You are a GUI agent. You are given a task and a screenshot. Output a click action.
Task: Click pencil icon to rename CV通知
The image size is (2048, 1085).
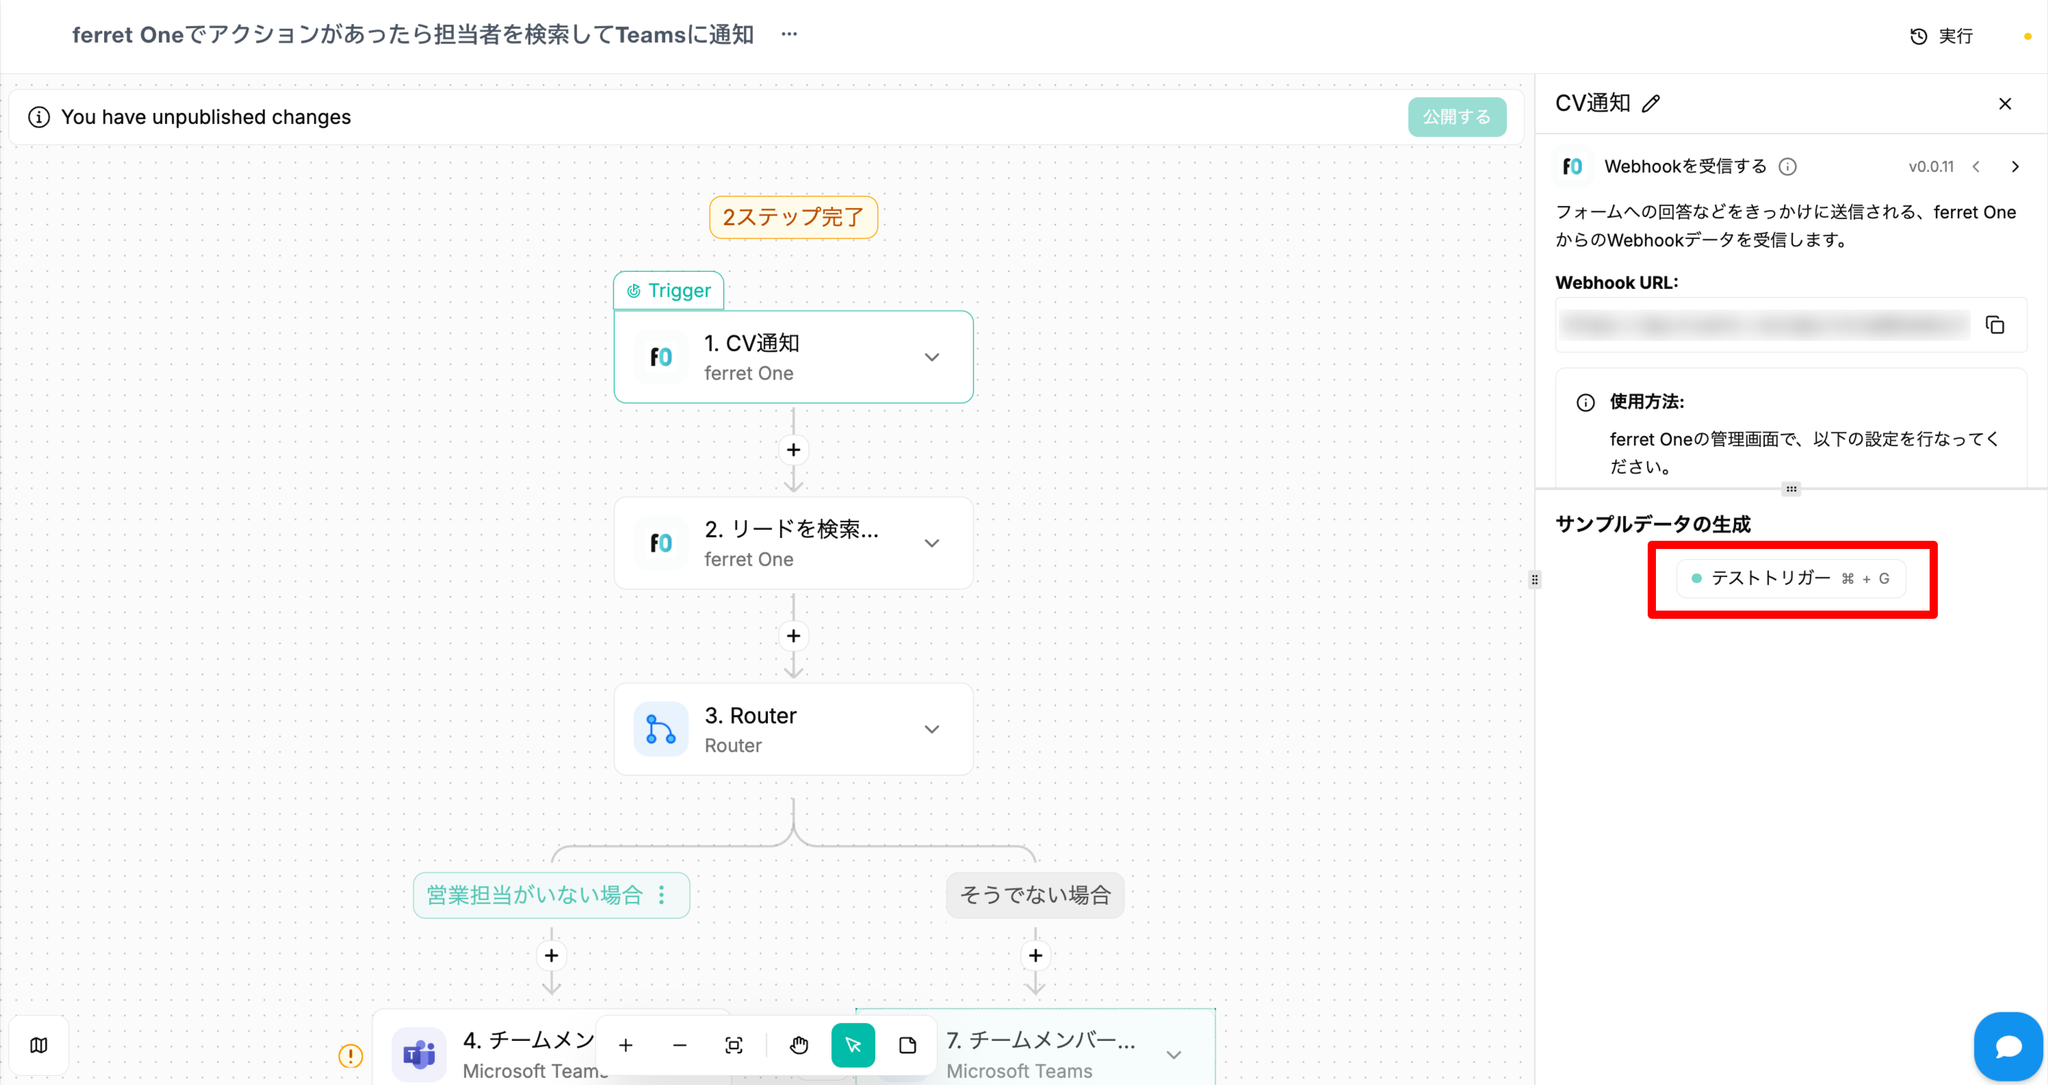(1651, 104)
